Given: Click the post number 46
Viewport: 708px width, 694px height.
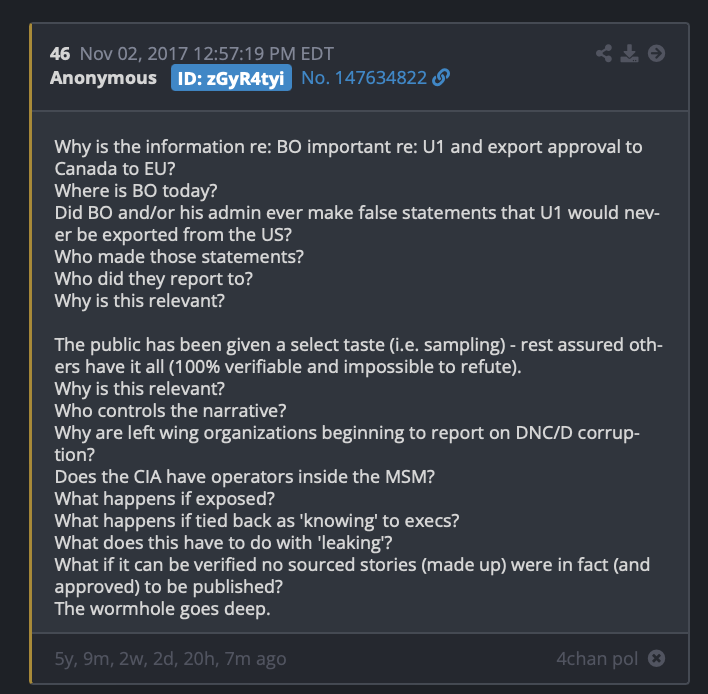Looking at the screenshot, I should (60, 54).
